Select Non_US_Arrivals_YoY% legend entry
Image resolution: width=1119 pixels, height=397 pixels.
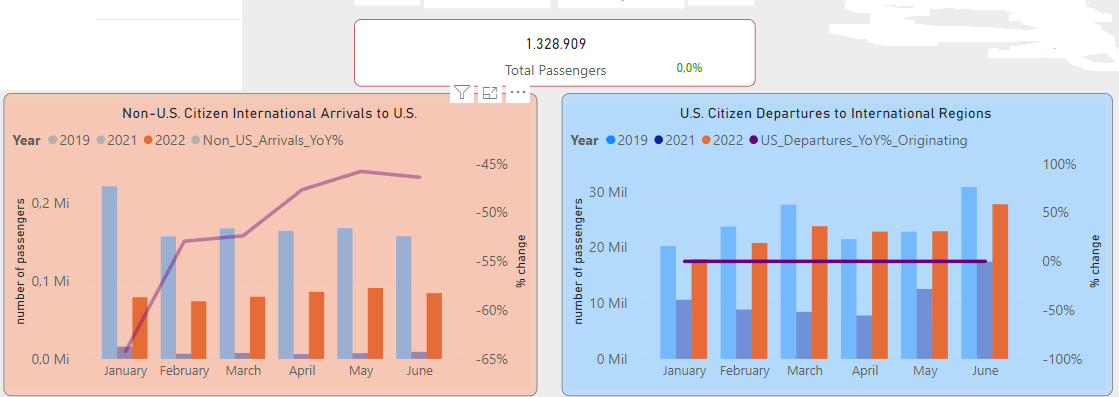pyautogui.click(x=267, y=140)
